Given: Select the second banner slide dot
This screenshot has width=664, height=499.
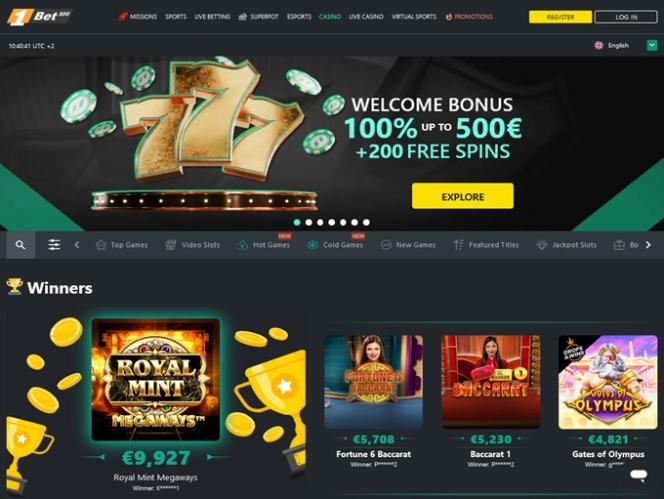Looking at the screenshot, I should (x=309, y=222).
